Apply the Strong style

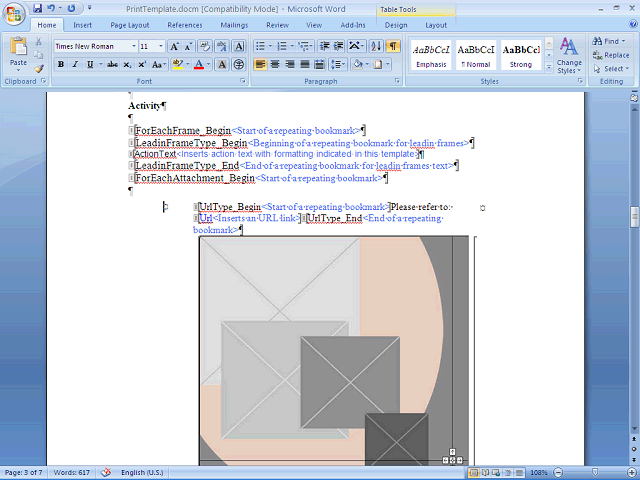(520, 55)
